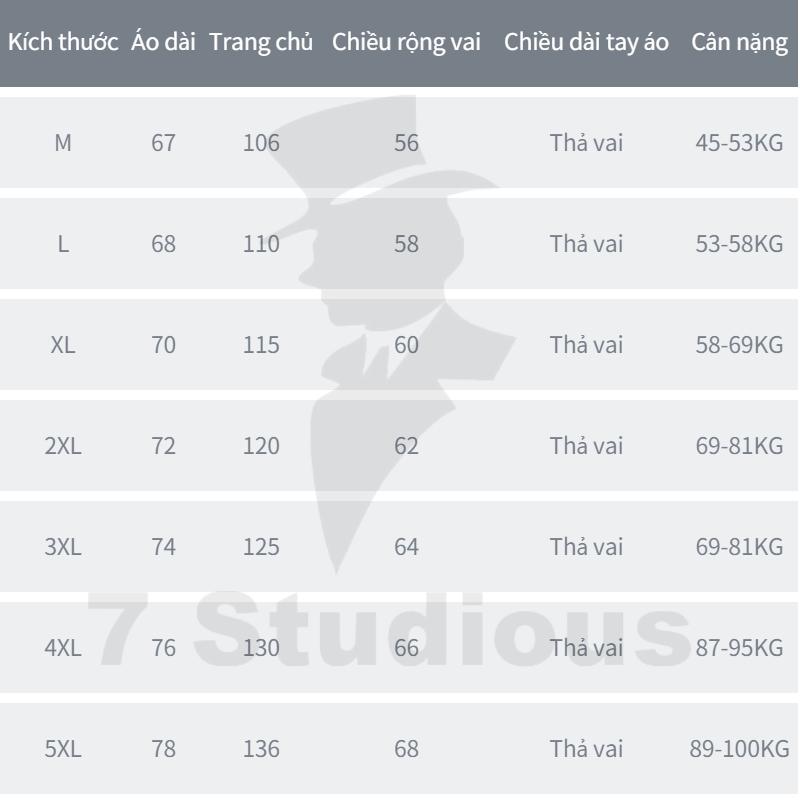
Task: Click "Thả vai" in the M row
Action: point(587,143)
